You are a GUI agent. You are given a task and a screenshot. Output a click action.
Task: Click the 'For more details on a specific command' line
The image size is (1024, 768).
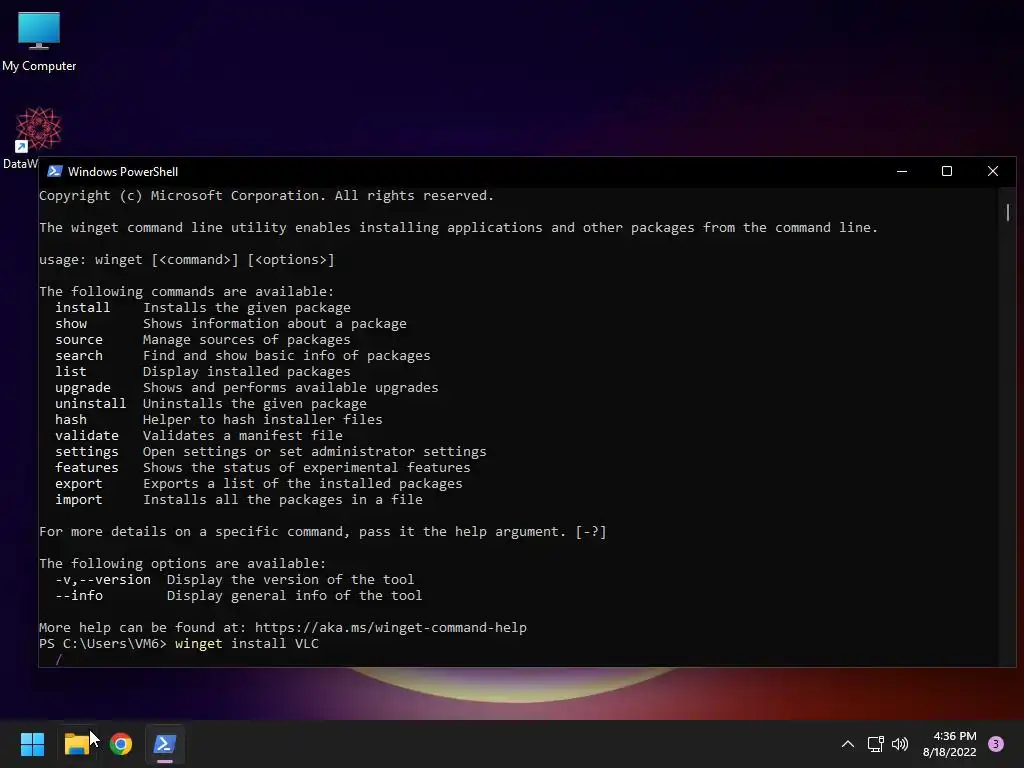[x=323, y=532]
